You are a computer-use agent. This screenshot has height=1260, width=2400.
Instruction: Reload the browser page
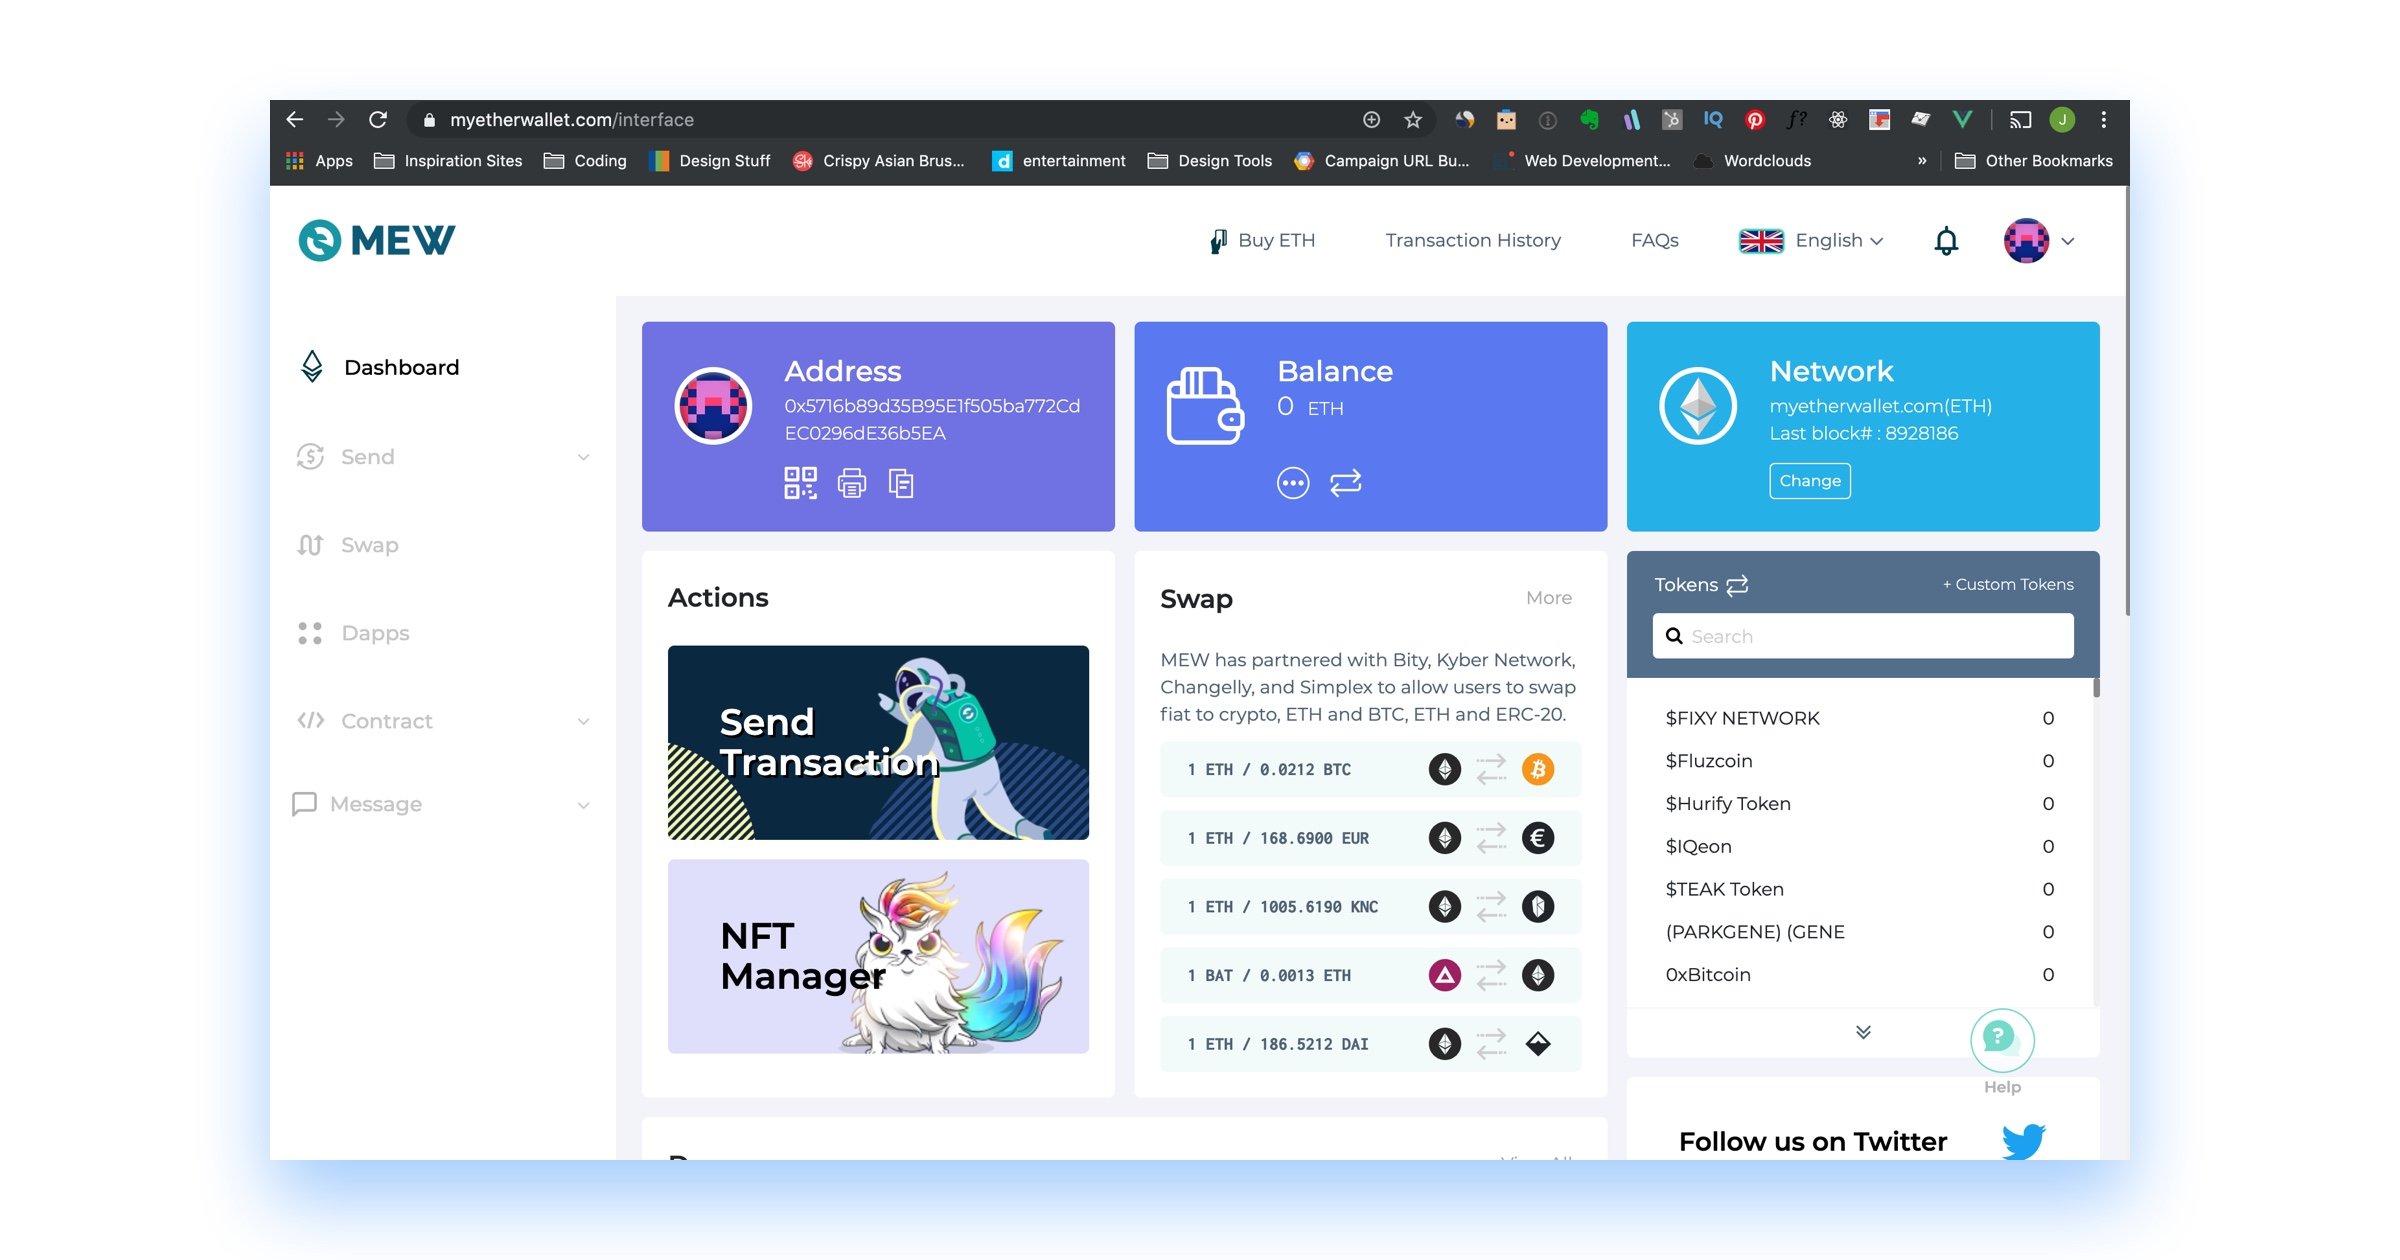[378, 120]
